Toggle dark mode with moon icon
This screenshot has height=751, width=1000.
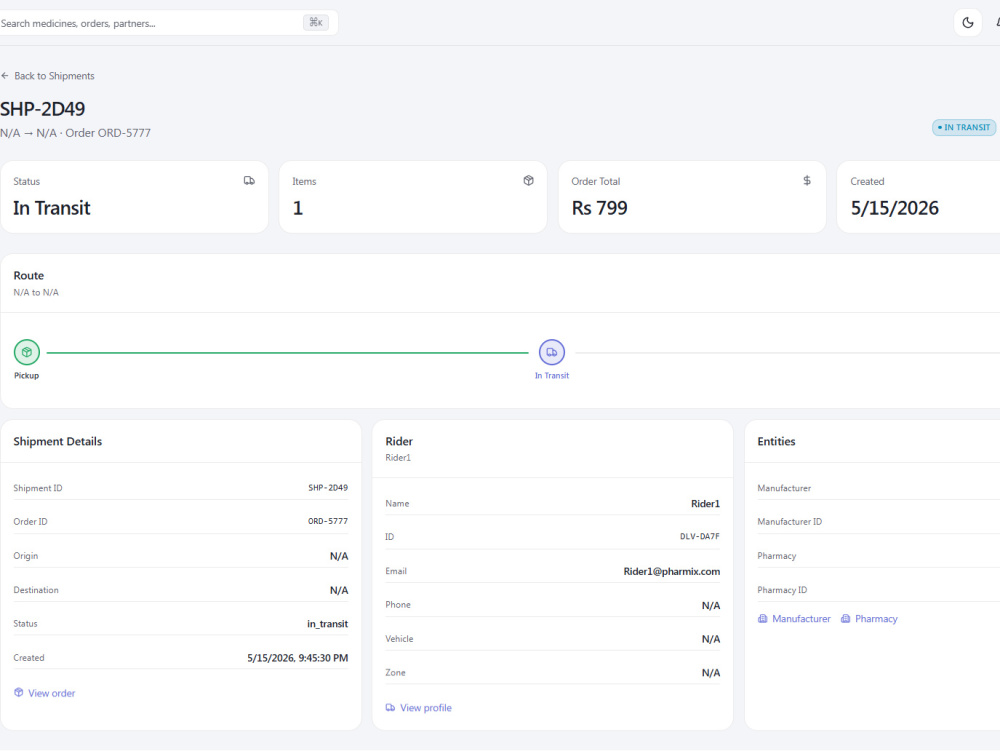(967, 23)
